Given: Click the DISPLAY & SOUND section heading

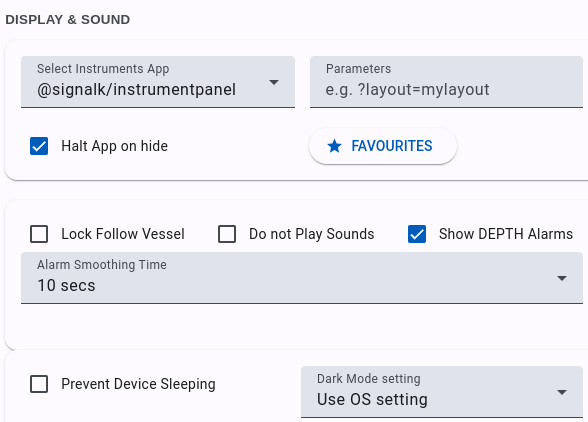Looking at the screenshot, I should point(68,20).
